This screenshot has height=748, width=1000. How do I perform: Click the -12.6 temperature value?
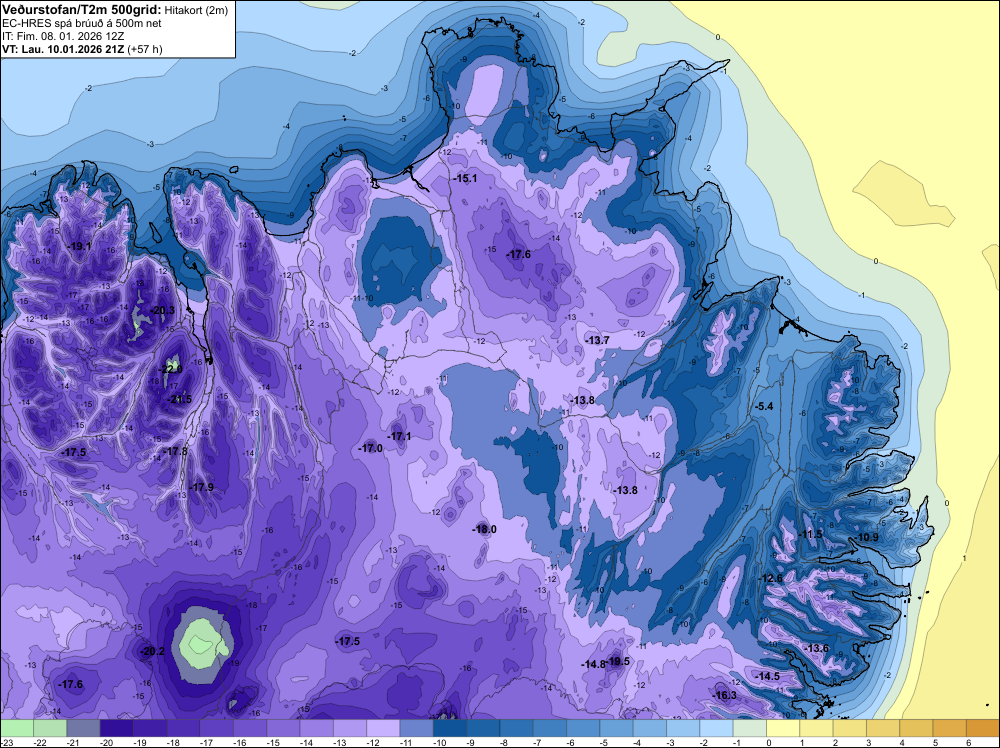pos(770,578)
